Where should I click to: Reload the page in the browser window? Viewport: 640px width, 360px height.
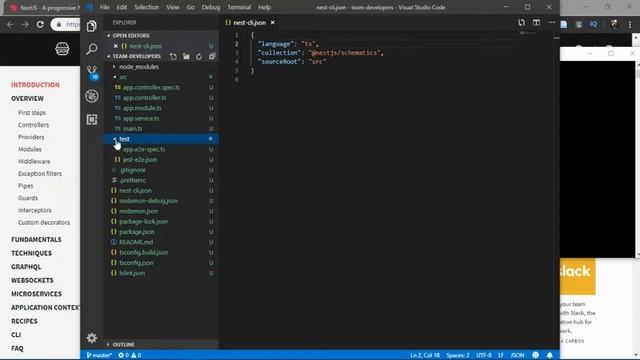tap(40, 24)
